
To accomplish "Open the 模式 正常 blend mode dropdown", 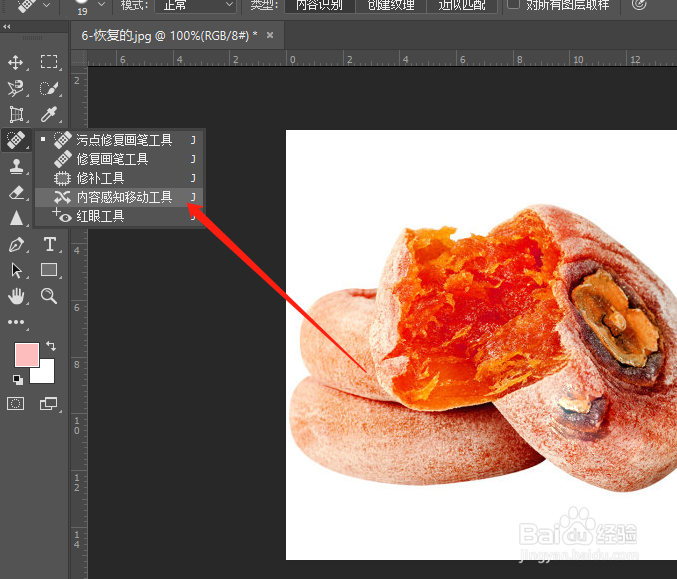I will [196, 6].
